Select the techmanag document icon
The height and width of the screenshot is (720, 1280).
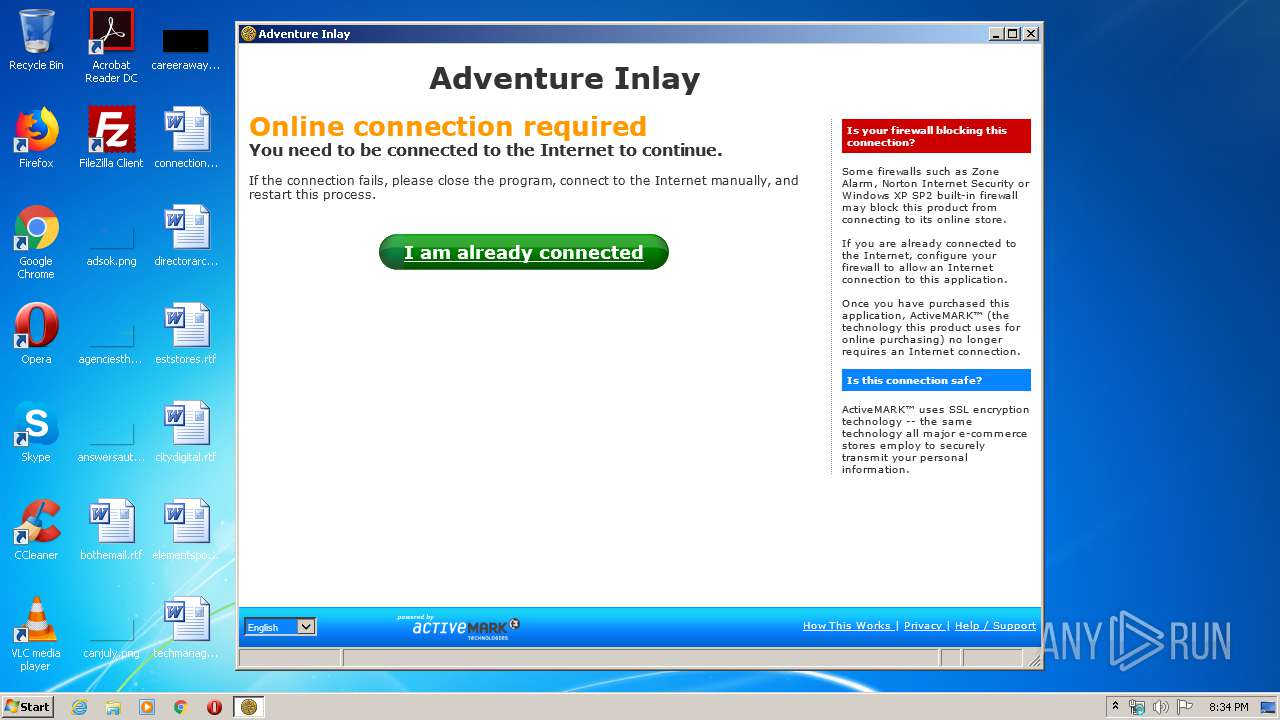click(x=186, y=628)
